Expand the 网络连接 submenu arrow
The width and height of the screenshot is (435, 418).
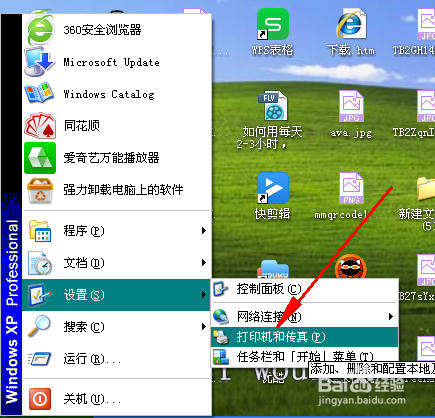pyautogui.click(x=391, y=317)
